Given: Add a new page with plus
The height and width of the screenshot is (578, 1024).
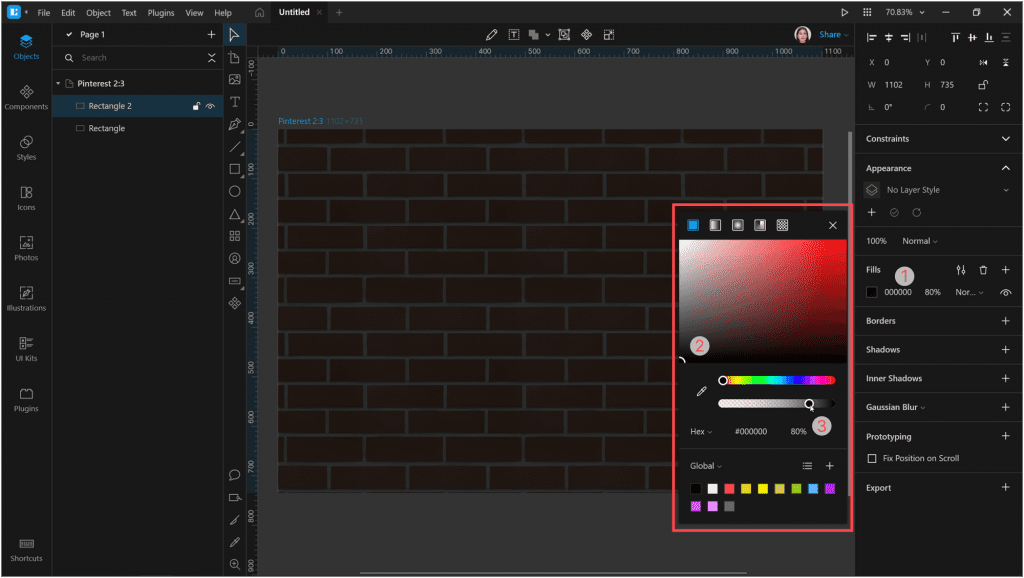Looking at the screenshot, I should [211, 35].
